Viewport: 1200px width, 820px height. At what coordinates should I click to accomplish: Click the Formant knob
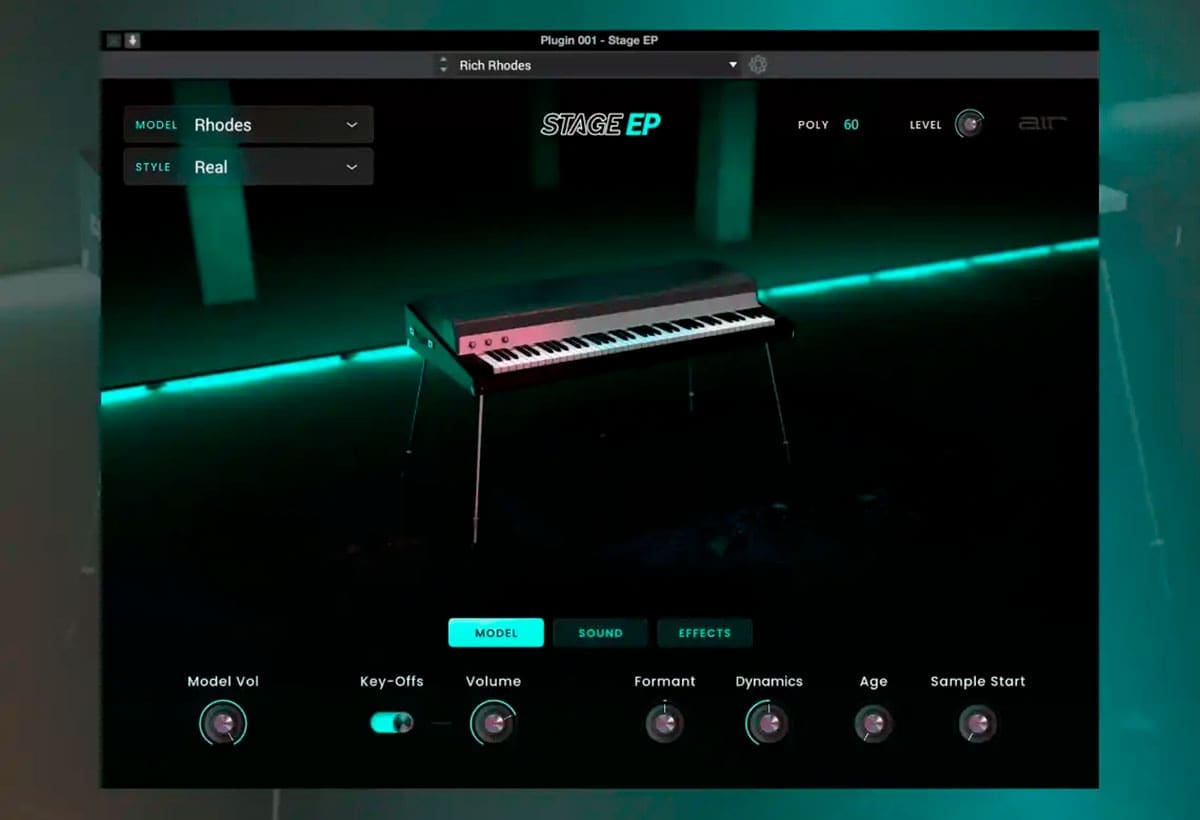pyautogui.click(x=664, y=723)
